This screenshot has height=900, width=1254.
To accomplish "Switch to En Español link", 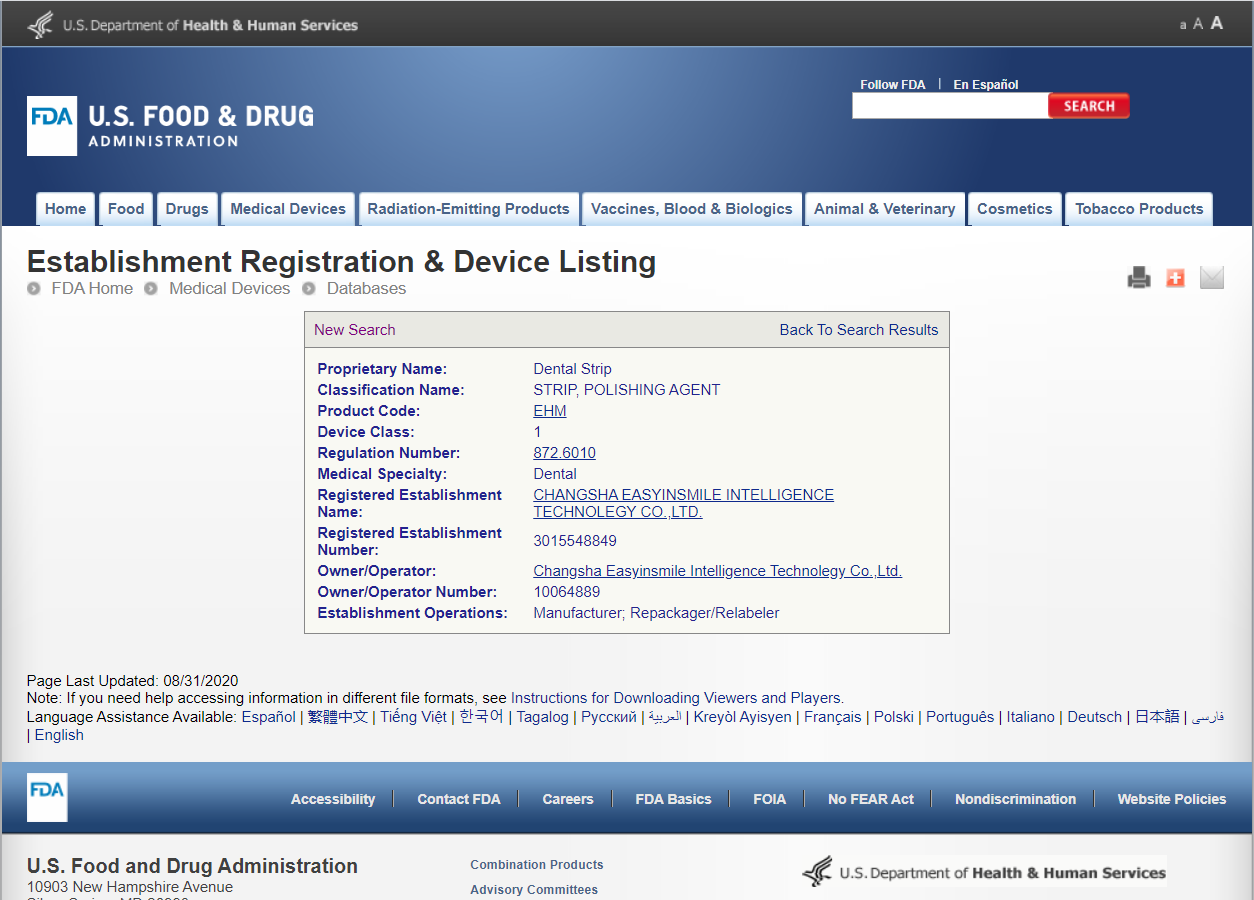I will coord(986,85).
